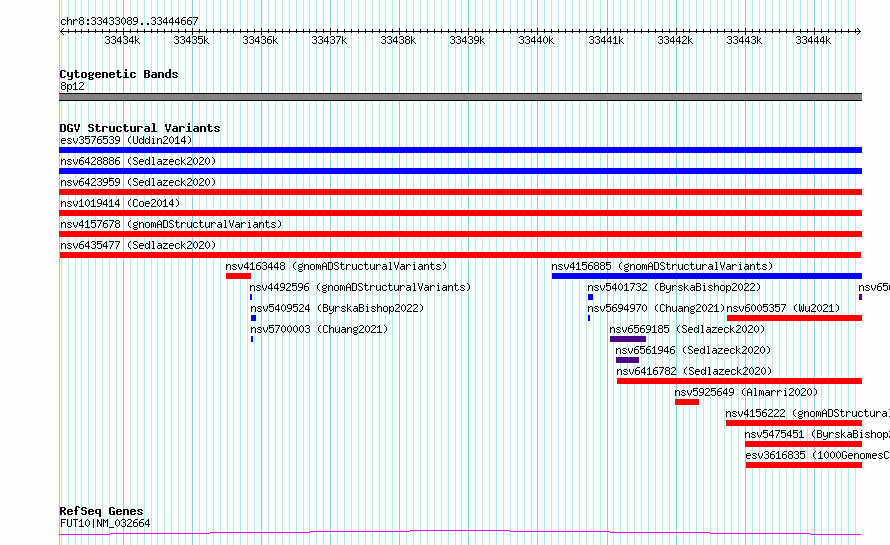Open nsv4492596 (gnomADStructuralVariants) label
Viewport: 890px width, 545px height.
click(360, 287)
